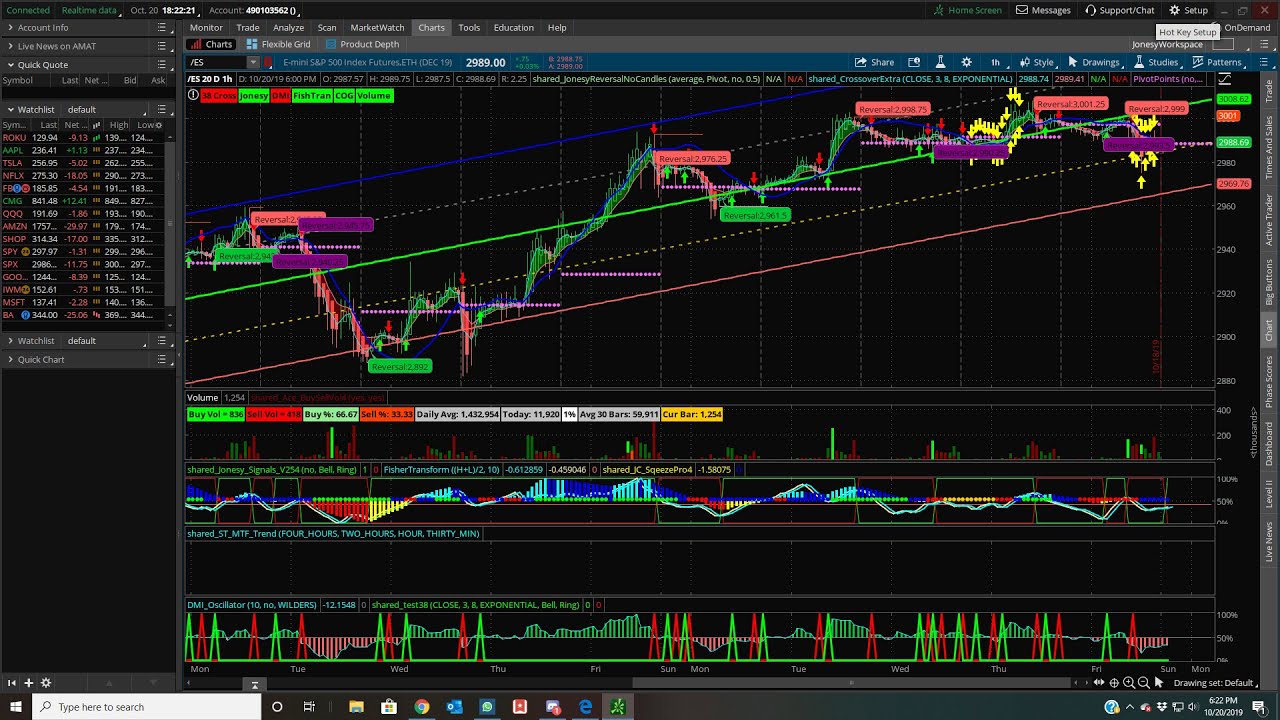
Task: Click the red clipboard symbol link icon
Action: tap(267, 62)
